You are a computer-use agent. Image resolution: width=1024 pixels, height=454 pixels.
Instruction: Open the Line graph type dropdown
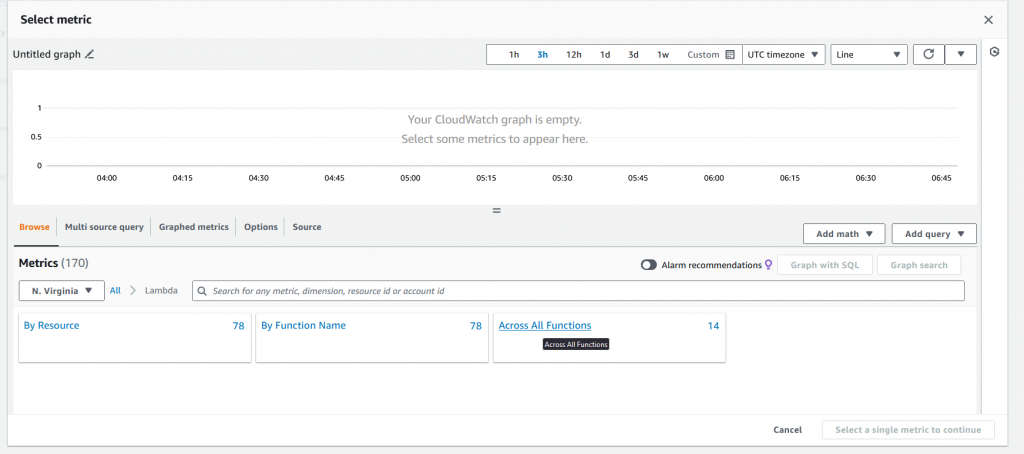869,54
